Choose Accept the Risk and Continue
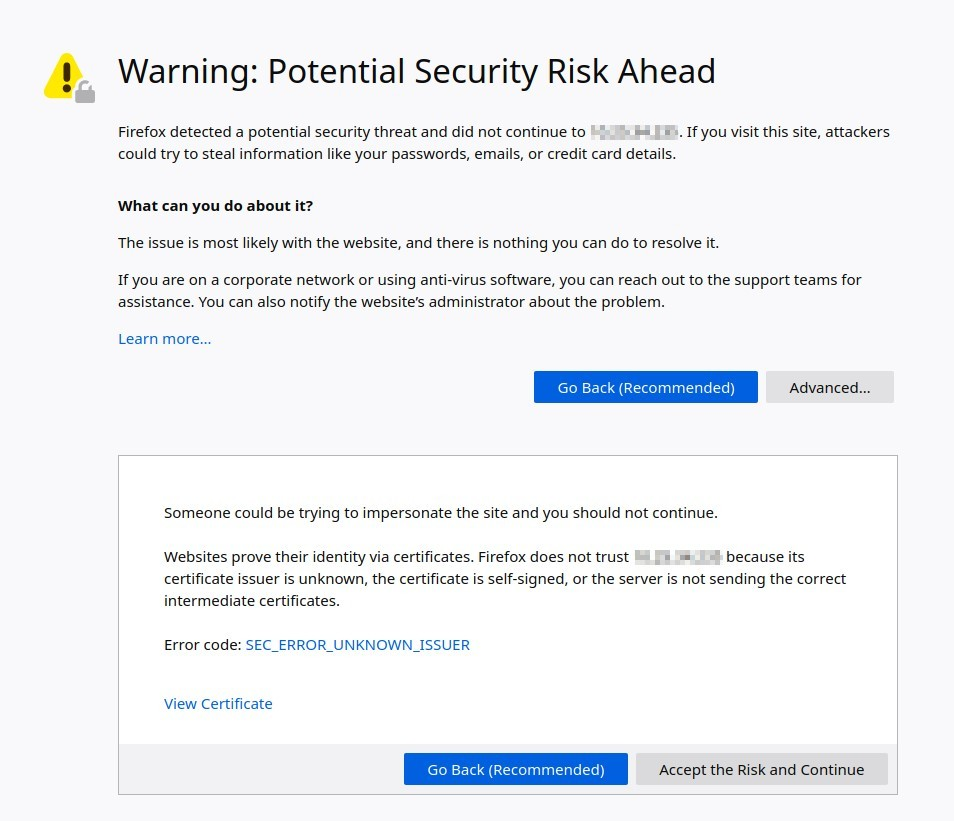Viewport: 954px width, 821px height. coord(761,770)
